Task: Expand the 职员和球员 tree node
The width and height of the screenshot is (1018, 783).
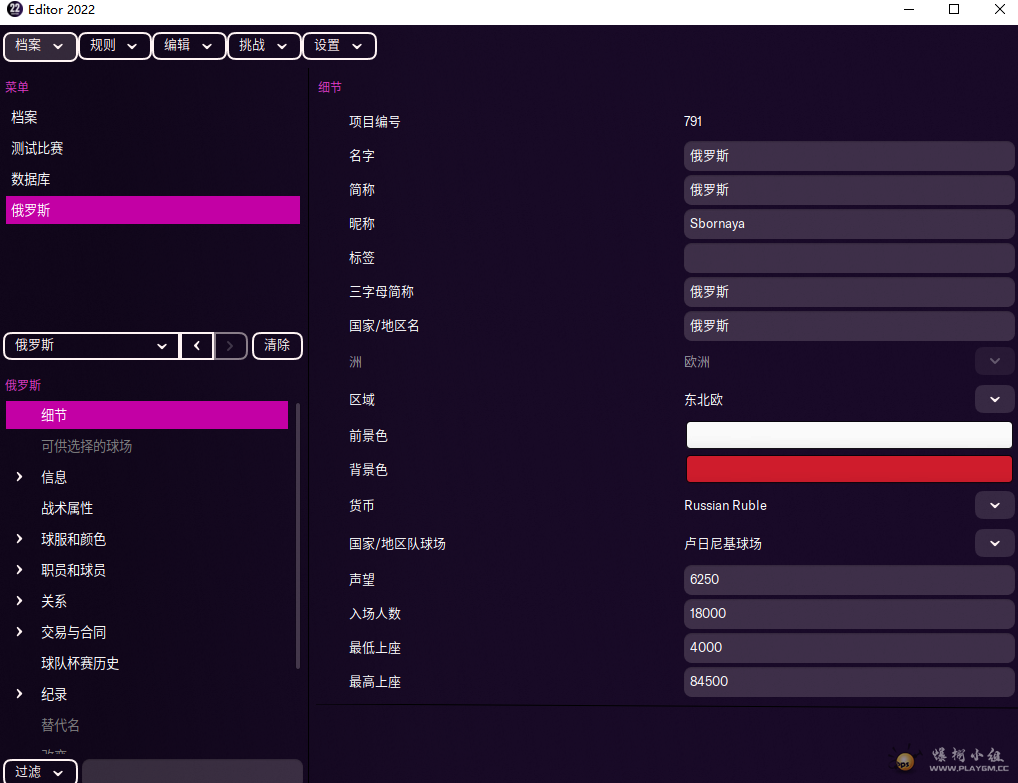Action: coord(20,571)
